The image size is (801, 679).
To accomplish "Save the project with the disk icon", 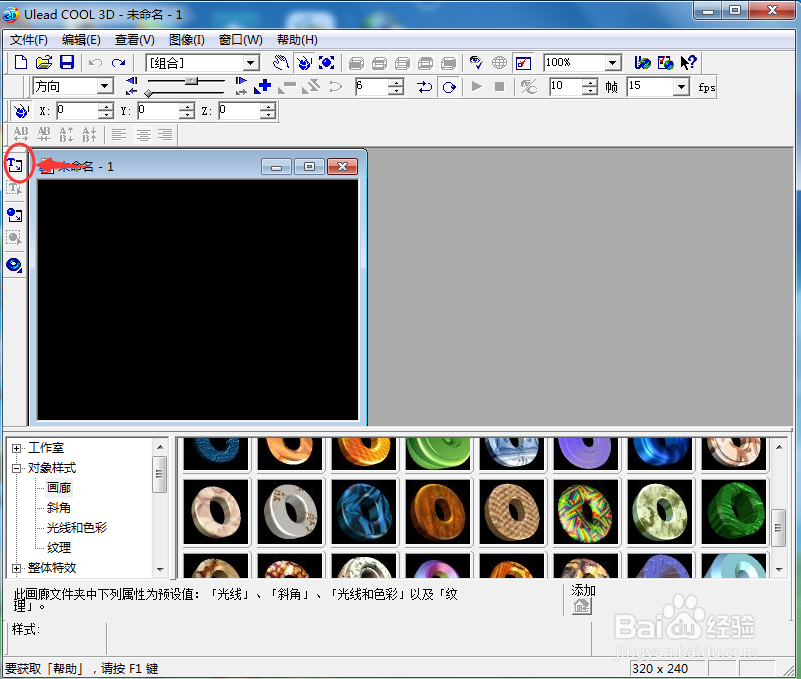I will pyautogui.click(x=67, y=62).
